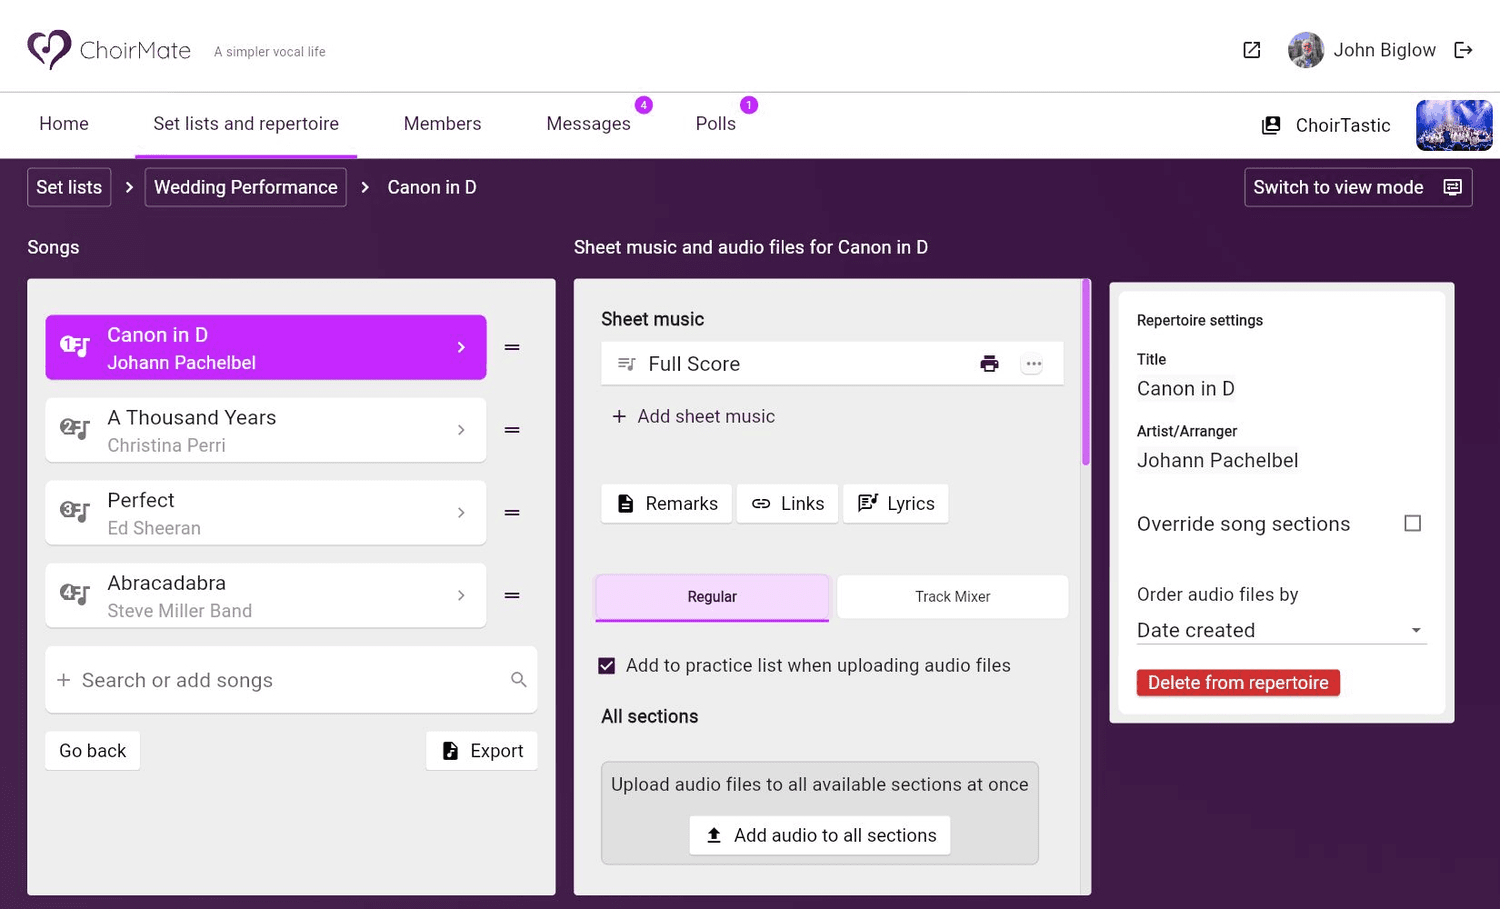Click John Biglow's profile avatar
This screenshot has height=909, width=1500.
point(1305,50)
